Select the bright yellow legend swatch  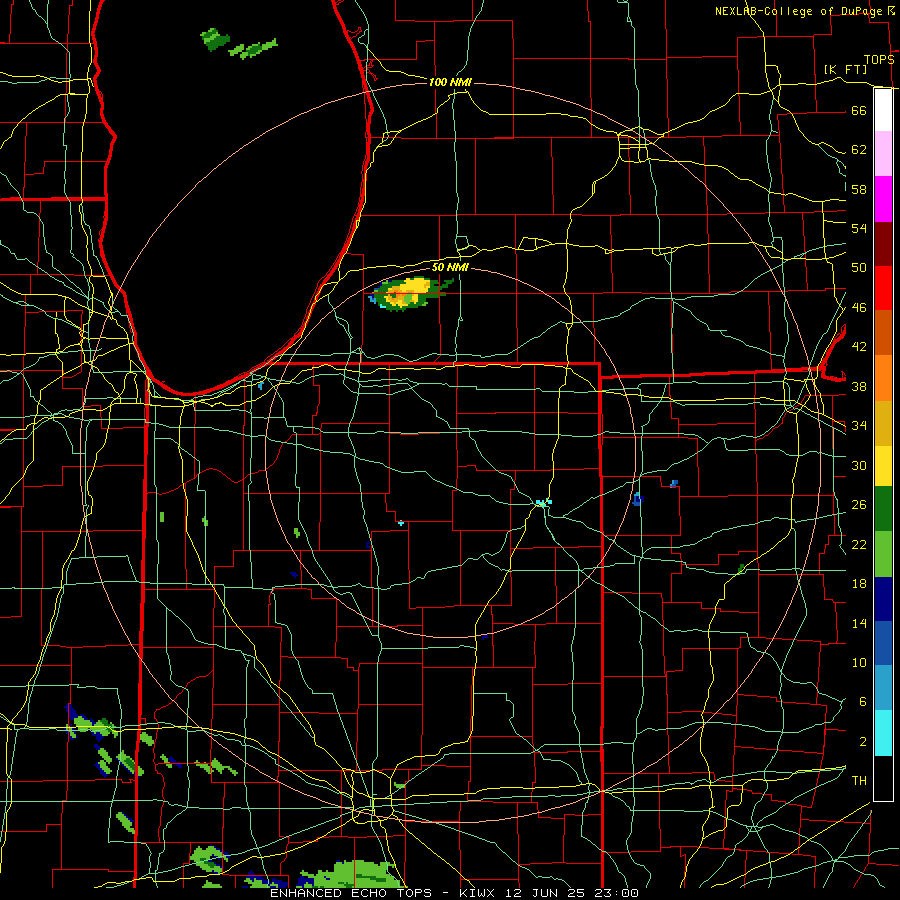tap(883, 465)
